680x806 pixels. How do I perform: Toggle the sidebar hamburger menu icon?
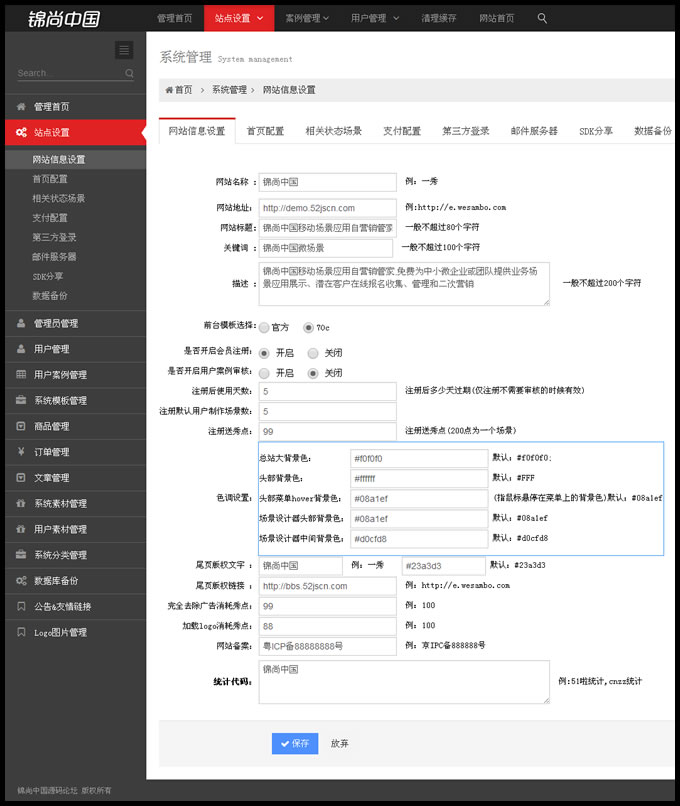tap(124, 50)
